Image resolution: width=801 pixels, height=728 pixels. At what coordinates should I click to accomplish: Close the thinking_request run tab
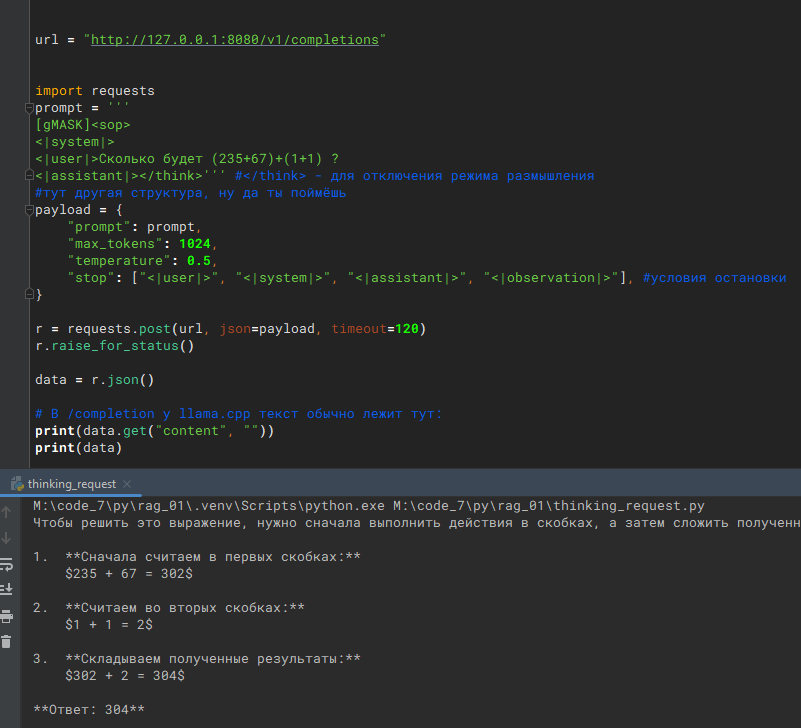coord(129,483)
